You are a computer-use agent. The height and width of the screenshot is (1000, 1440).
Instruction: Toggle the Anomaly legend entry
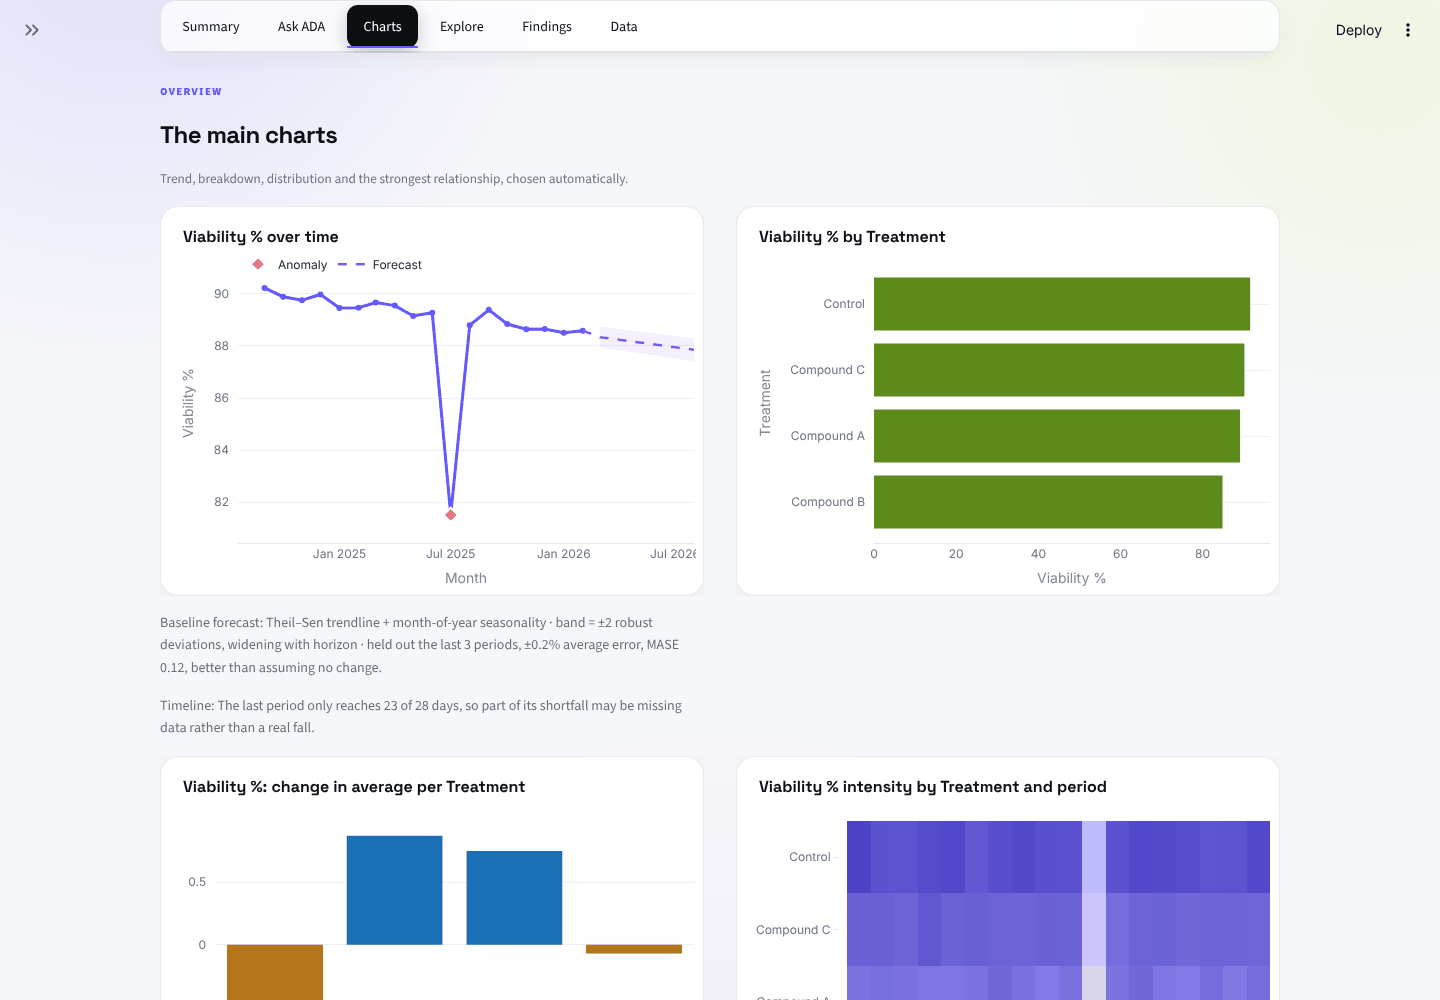[290, 265]
